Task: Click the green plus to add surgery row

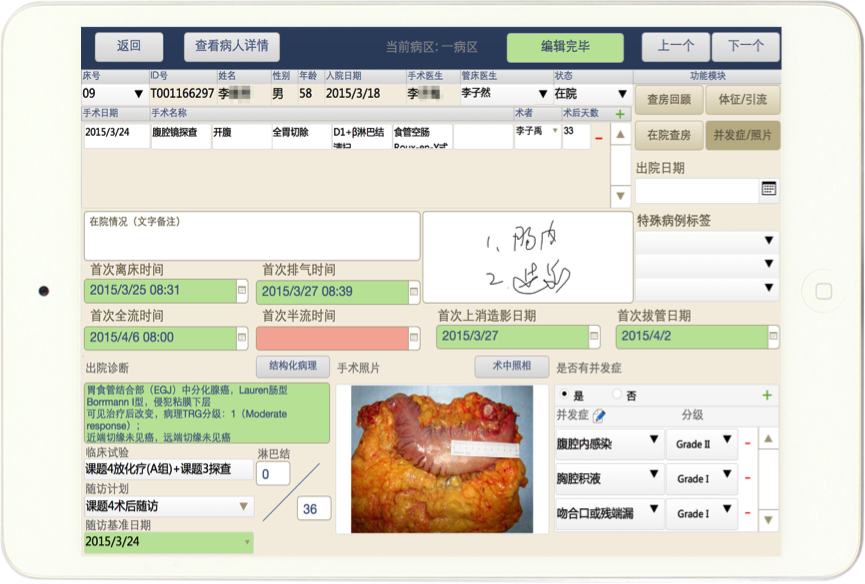Action: [x=620, y=114]
